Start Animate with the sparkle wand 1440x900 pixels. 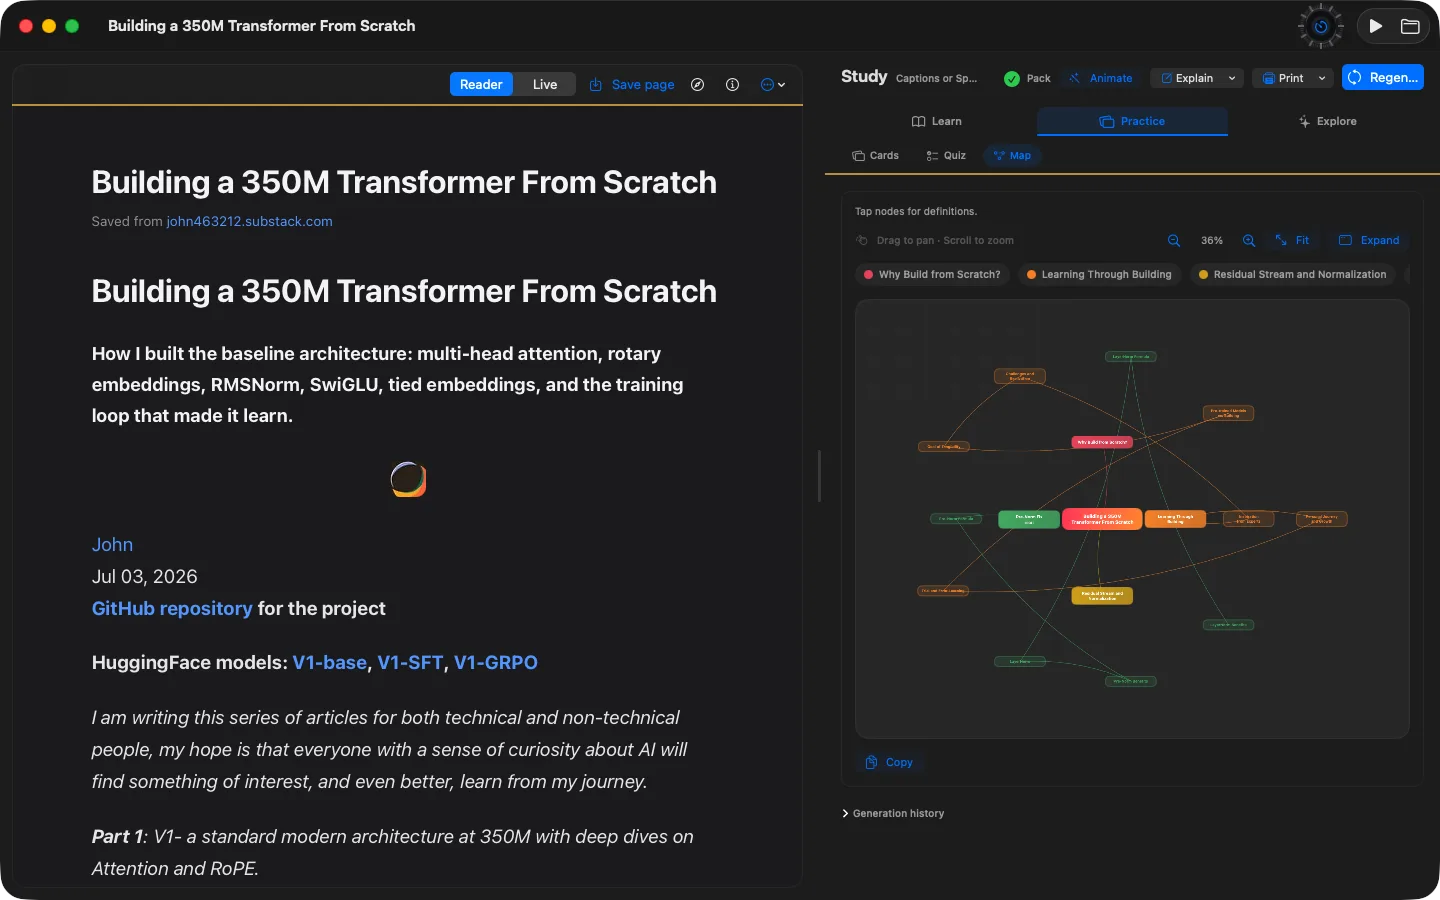point(1100,79)
